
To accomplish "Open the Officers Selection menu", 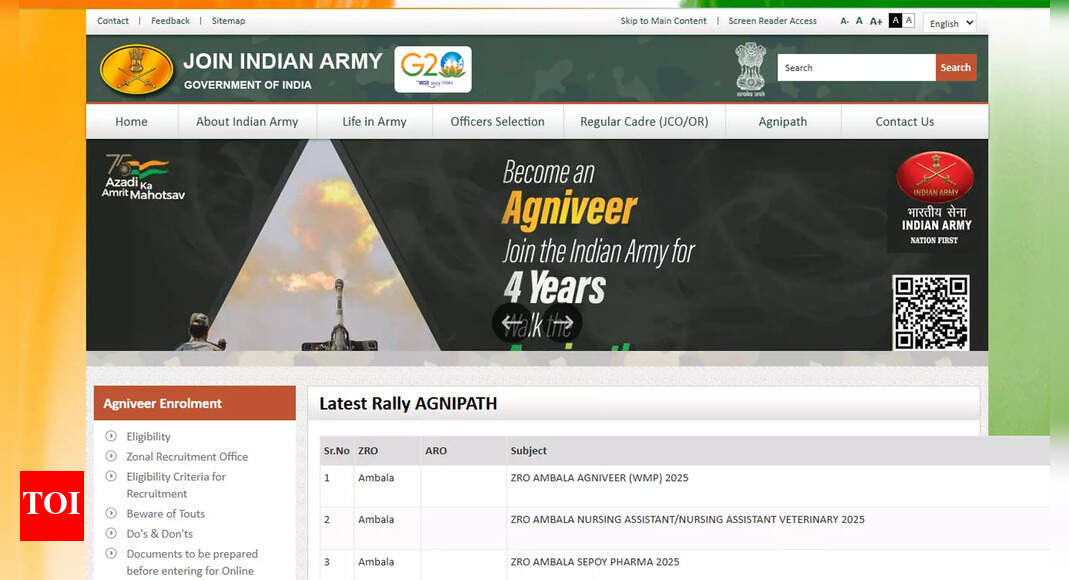I will click(x=497, y=122).
